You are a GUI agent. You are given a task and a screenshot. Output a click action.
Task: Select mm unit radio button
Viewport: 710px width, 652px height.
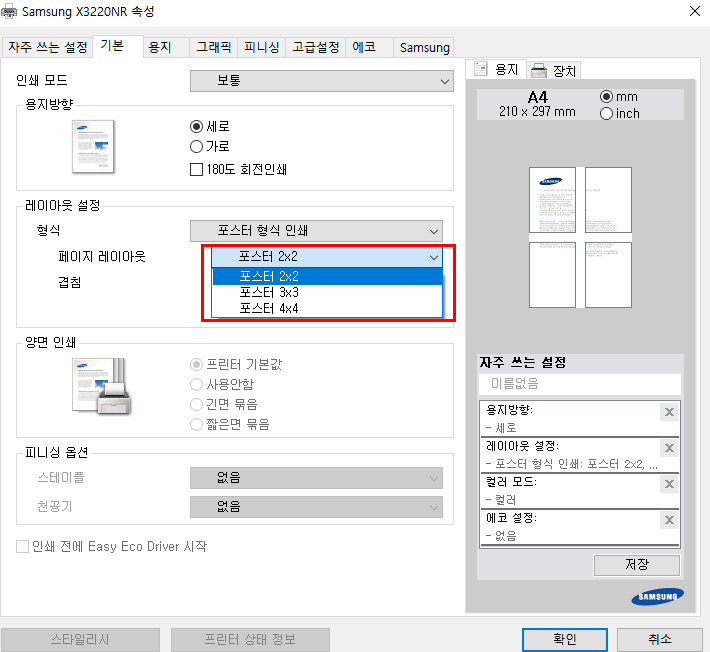click(606, 97)
